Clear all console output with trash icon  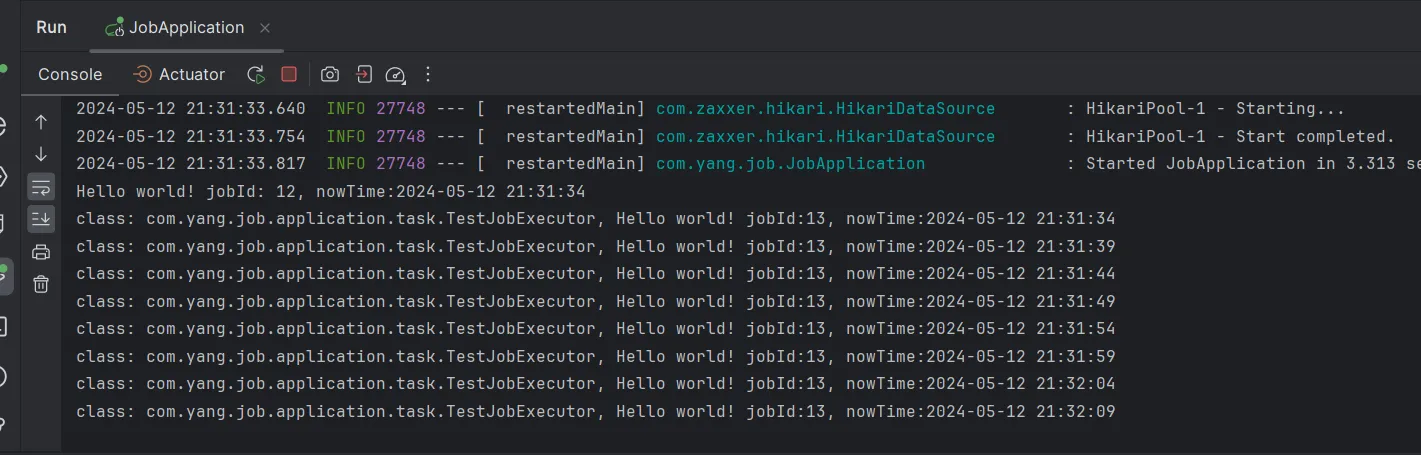pos(41,285)
